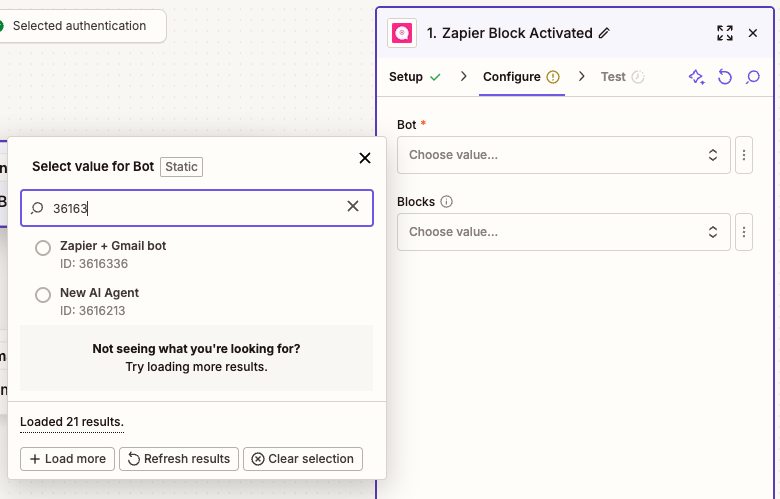Open the three-dot menu beside the Bot field

coord(743,155)
